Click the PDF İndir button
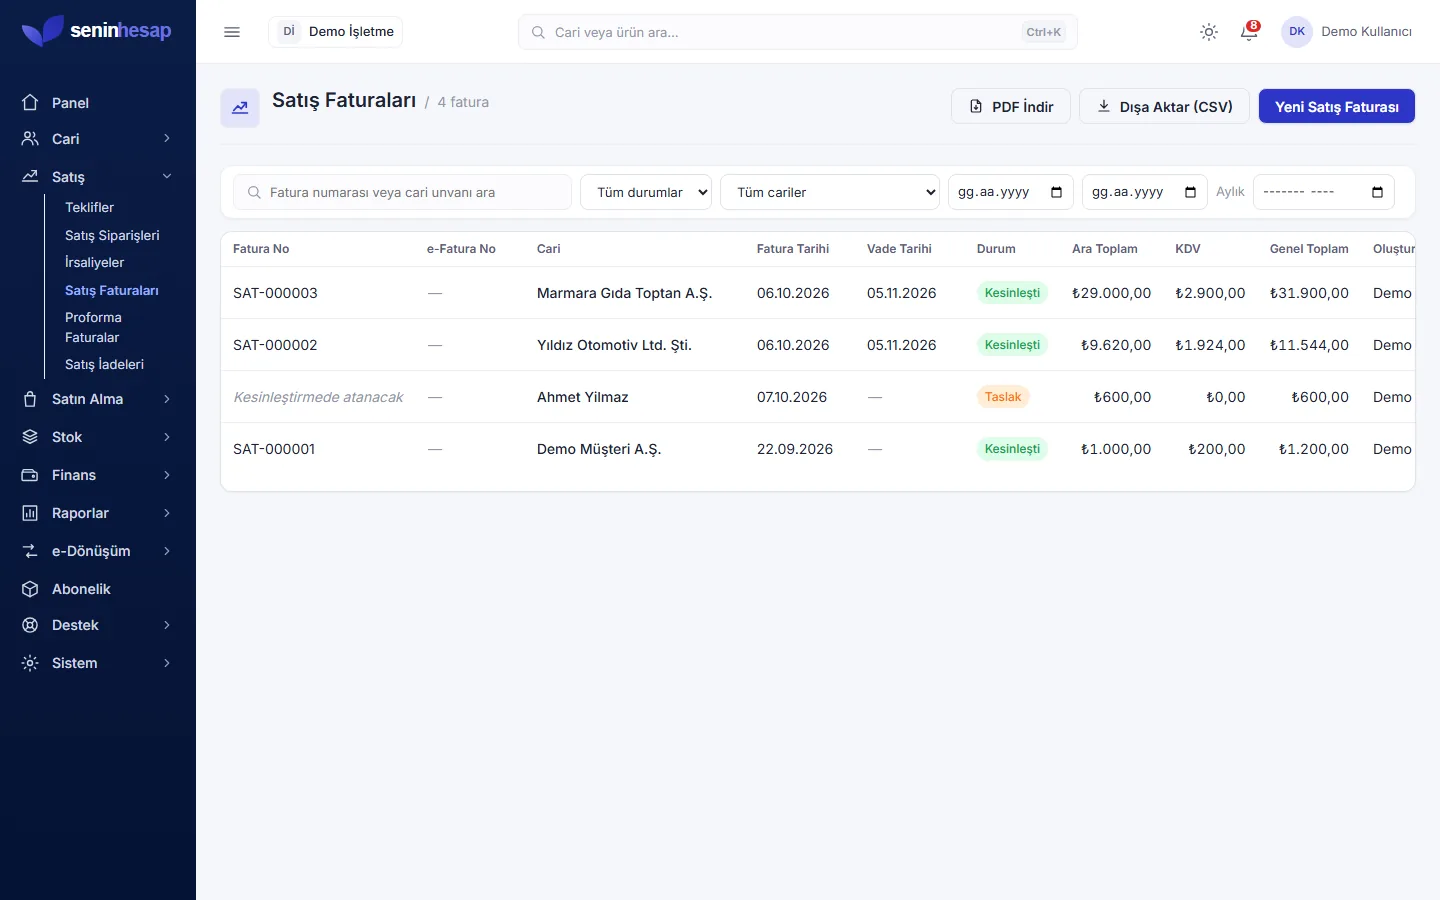The width and height of the screenshot is (1440, 900). point(1011,106)
